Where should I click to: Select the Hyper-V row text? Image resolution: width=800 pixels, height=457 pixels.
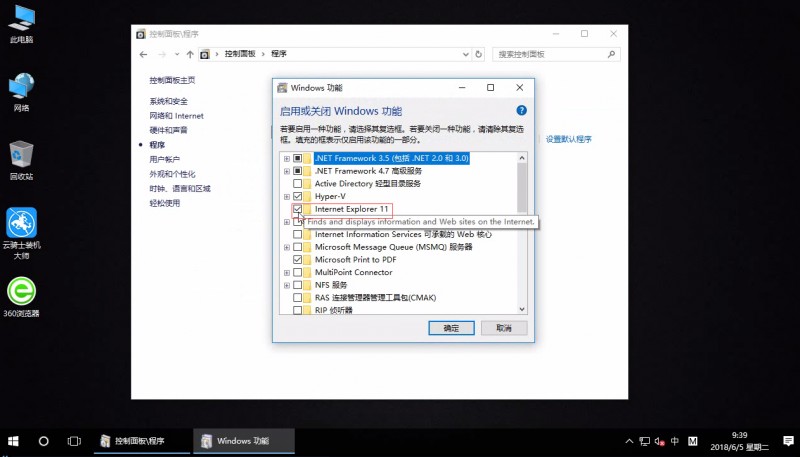[330, 196]
